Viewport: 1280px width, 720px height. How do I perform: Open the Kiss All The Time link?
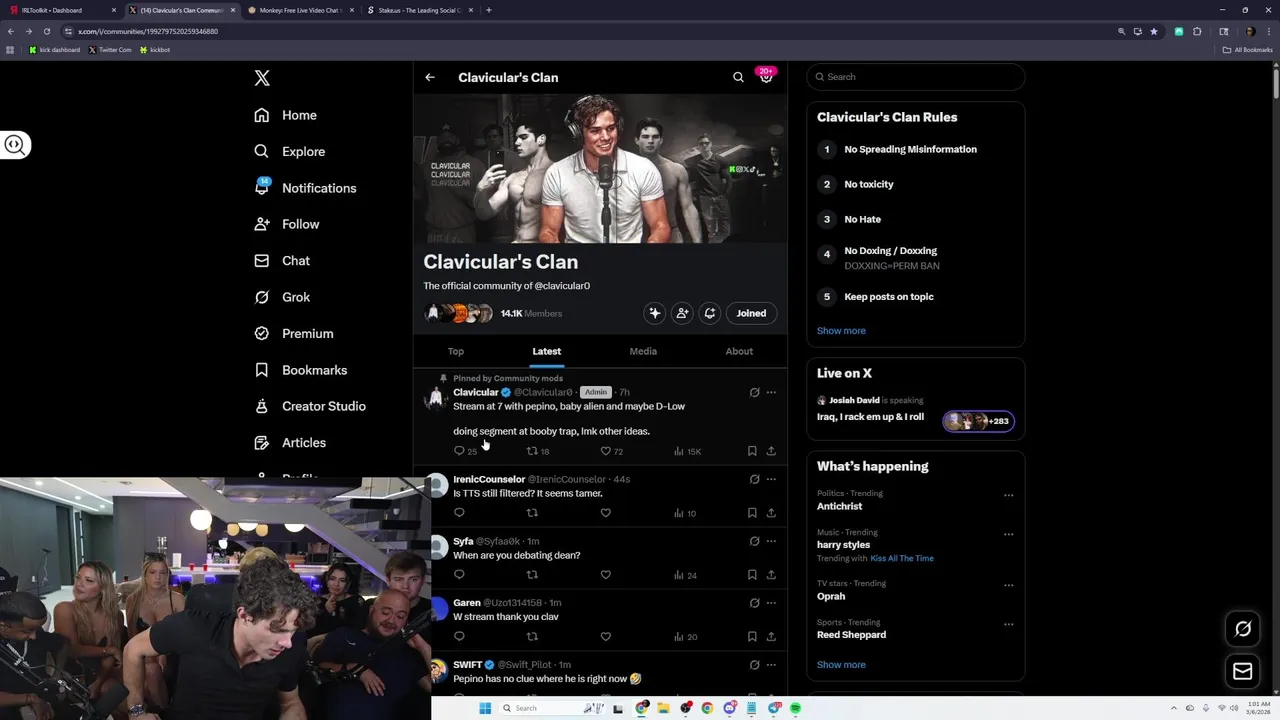[902, 558]
